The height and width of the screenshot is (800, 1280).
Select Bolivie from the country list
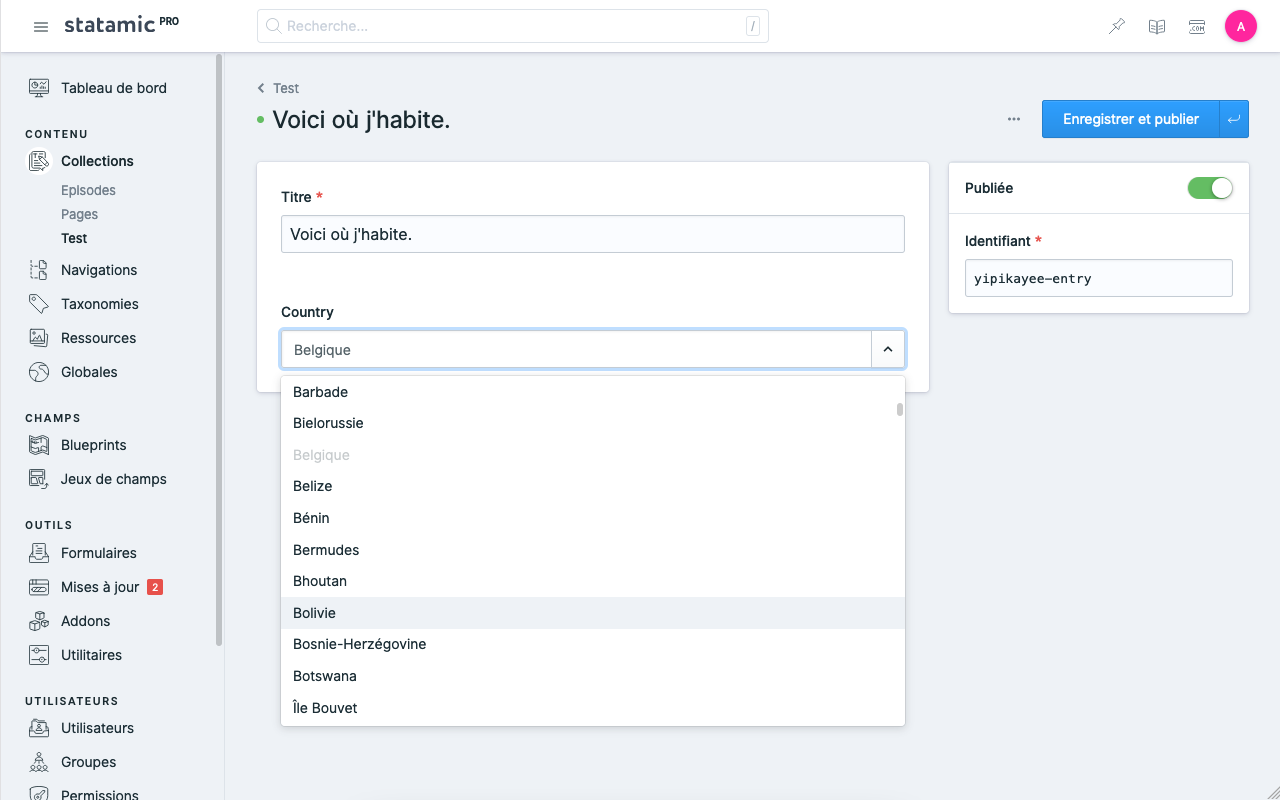click(315, 613)
